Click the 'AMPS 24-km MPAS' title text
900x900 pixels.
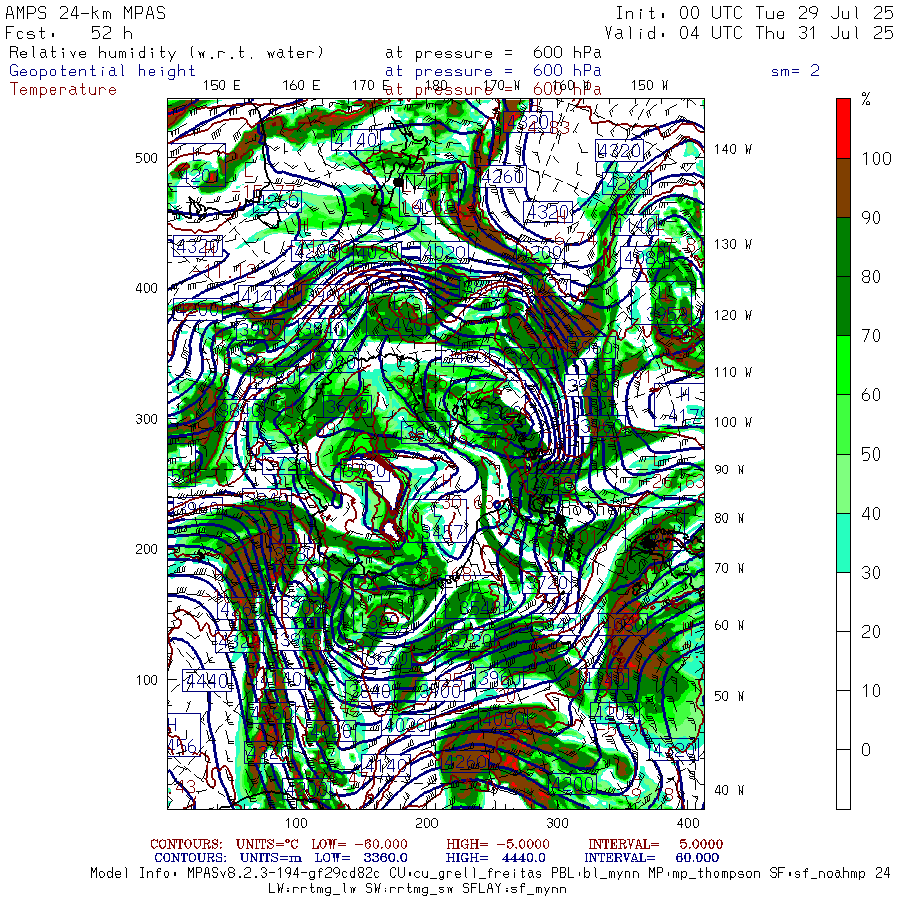tap(86, 13)
